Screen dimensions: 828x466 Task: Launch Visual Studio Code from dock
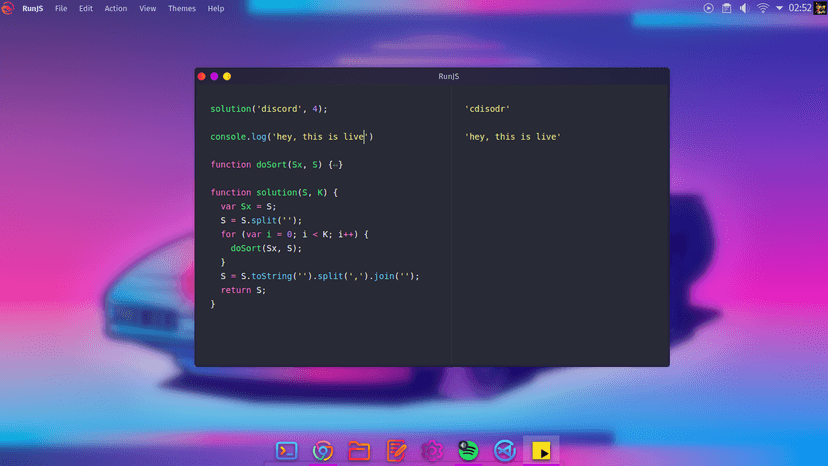tap(505, 451)
